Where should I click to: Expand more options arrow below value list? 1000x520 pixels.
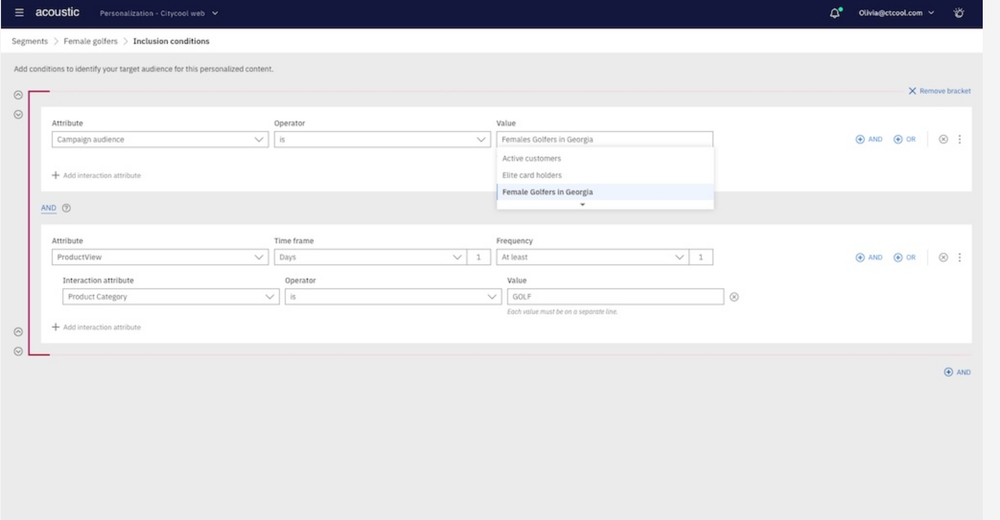(x=582, y=204)
